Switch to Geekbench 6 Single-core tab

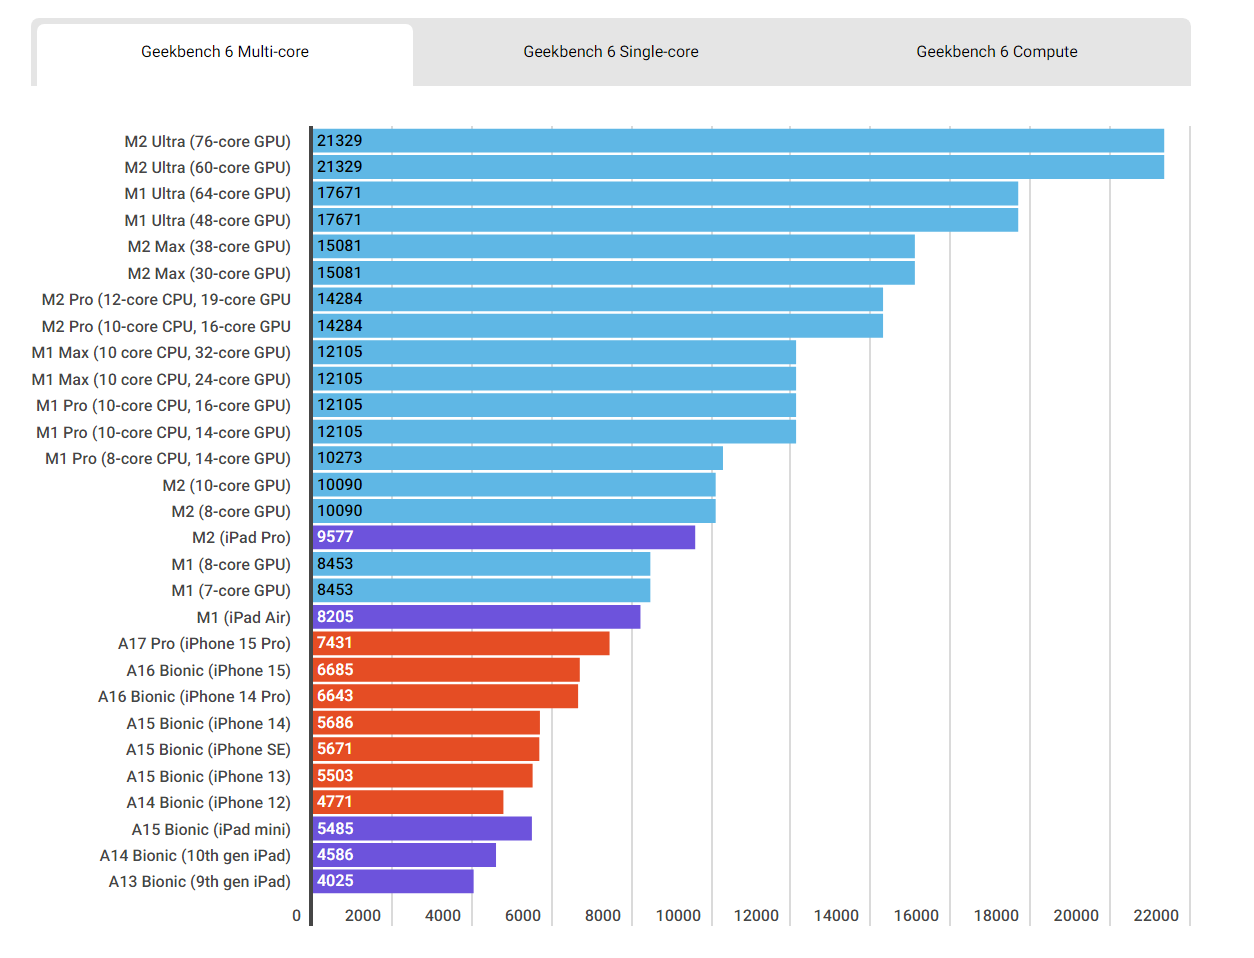coord(611,52)
